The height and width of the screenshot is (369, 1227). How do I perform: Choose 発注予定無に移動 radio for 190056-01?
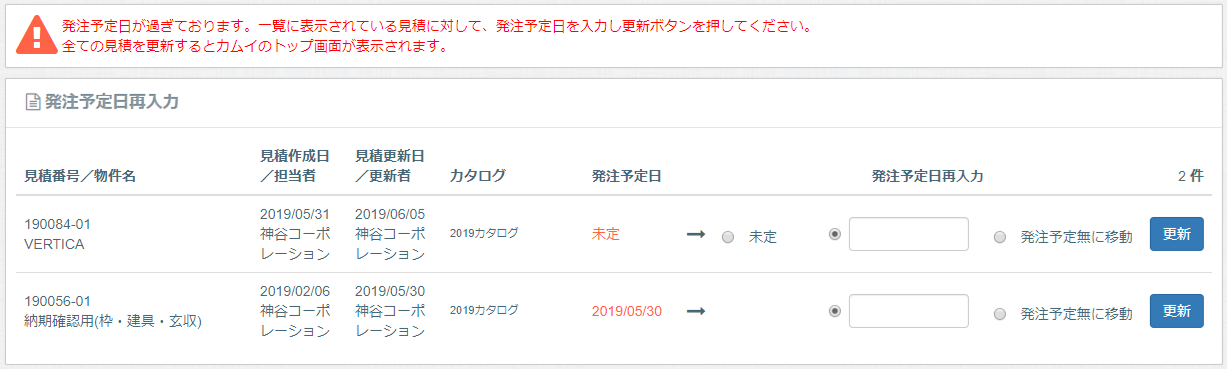(1000, 314)
